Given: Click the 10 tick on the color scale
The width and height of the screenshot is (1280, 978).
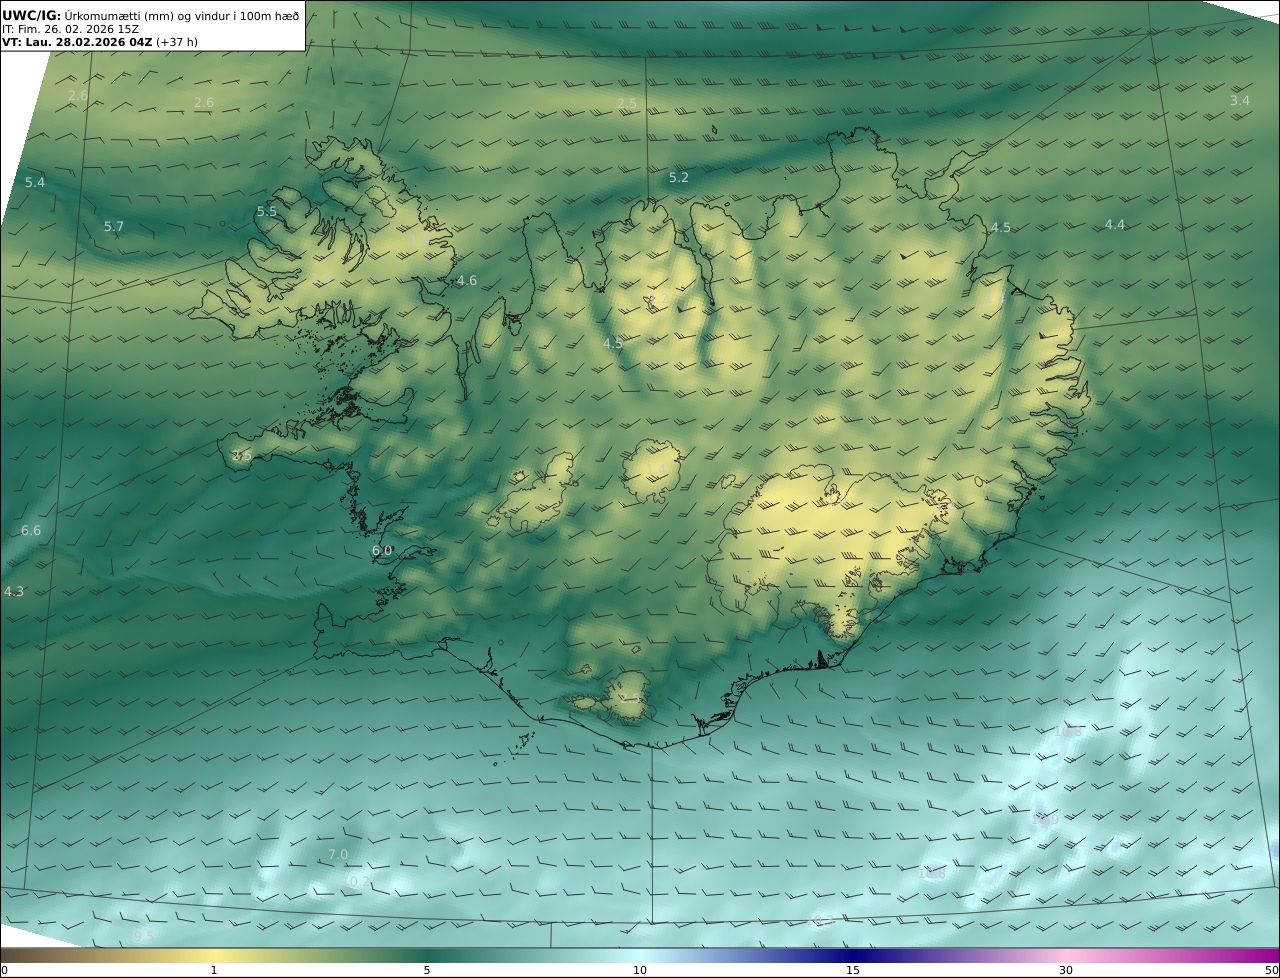Looking at the screenshot, I should (640, 970).
